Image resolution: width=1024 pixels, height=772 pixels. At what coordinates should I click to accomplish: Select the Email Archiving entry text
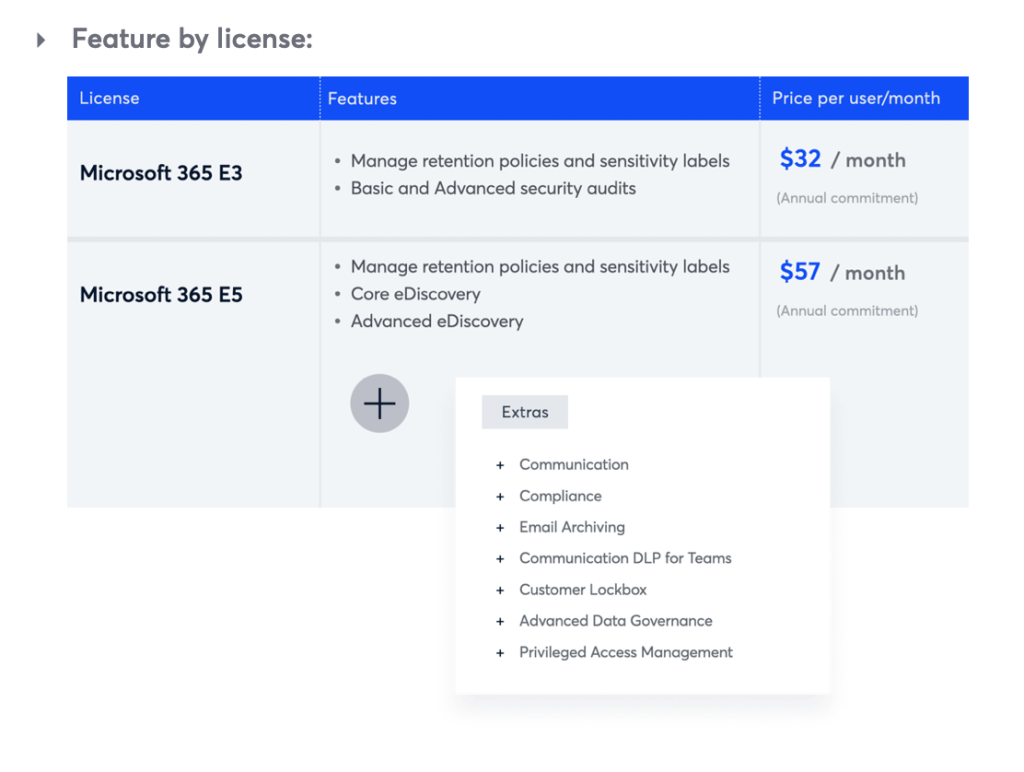click(572, 527)
